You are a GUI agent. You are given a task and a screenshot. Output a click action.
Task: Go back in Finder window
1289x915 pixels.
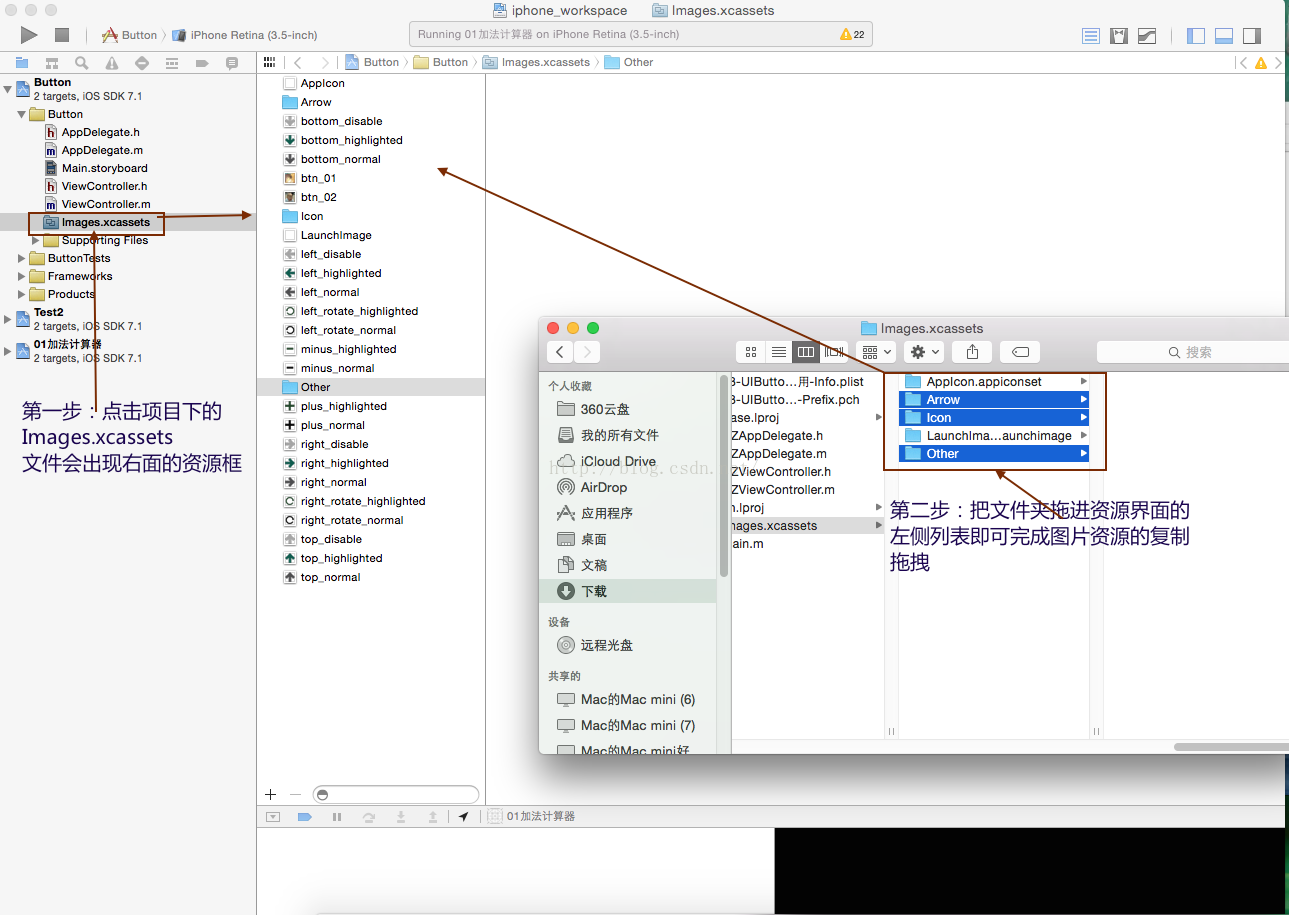point(560,352)
